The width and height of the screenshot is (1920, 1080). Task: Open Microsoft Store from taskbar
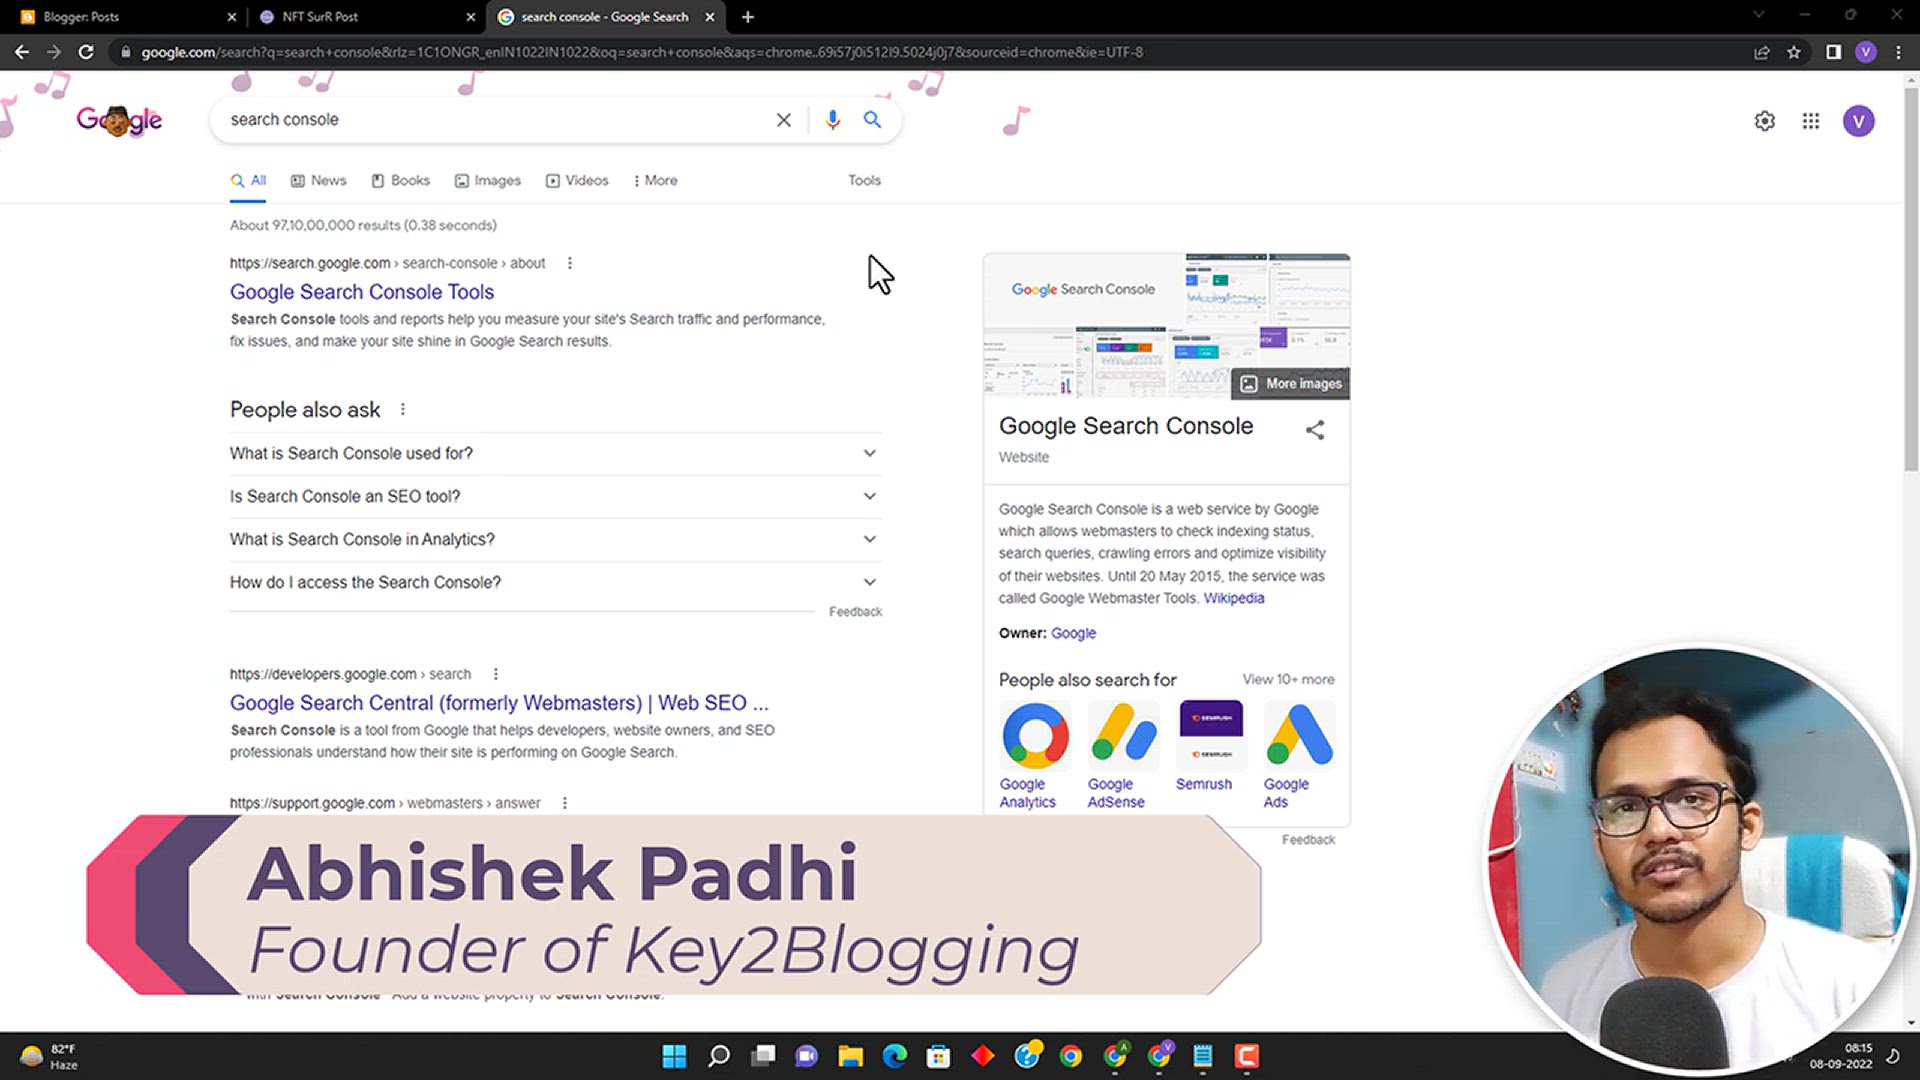(938, 1056)
